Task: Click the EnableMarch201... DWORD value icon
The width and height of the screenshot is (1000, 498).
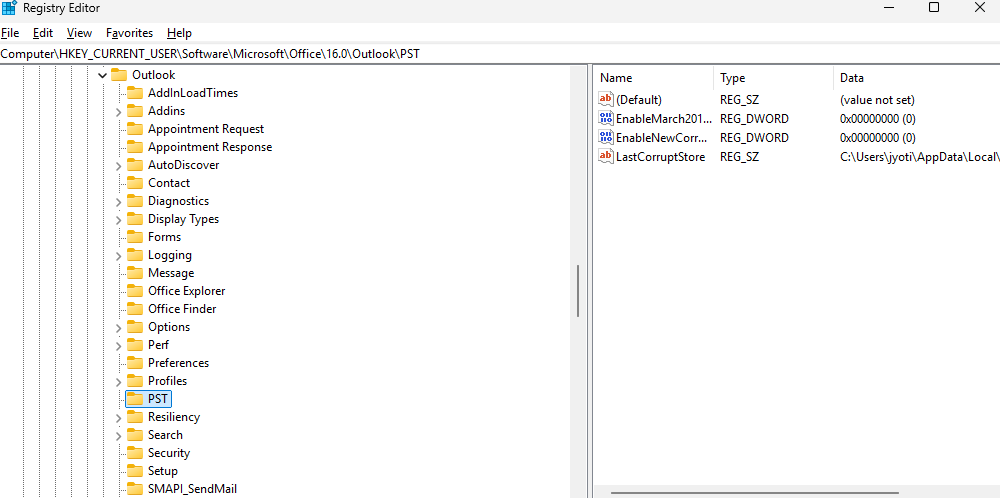Action: [605, 119]
